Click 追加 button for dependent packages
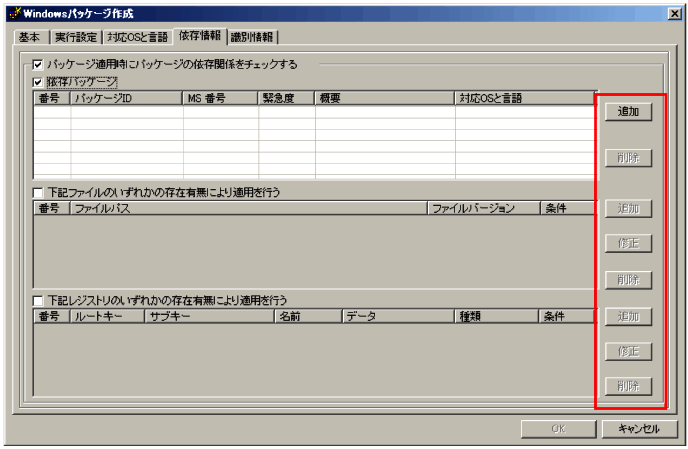688x449 pixels. pyautogui.click(x=628, y=111)
